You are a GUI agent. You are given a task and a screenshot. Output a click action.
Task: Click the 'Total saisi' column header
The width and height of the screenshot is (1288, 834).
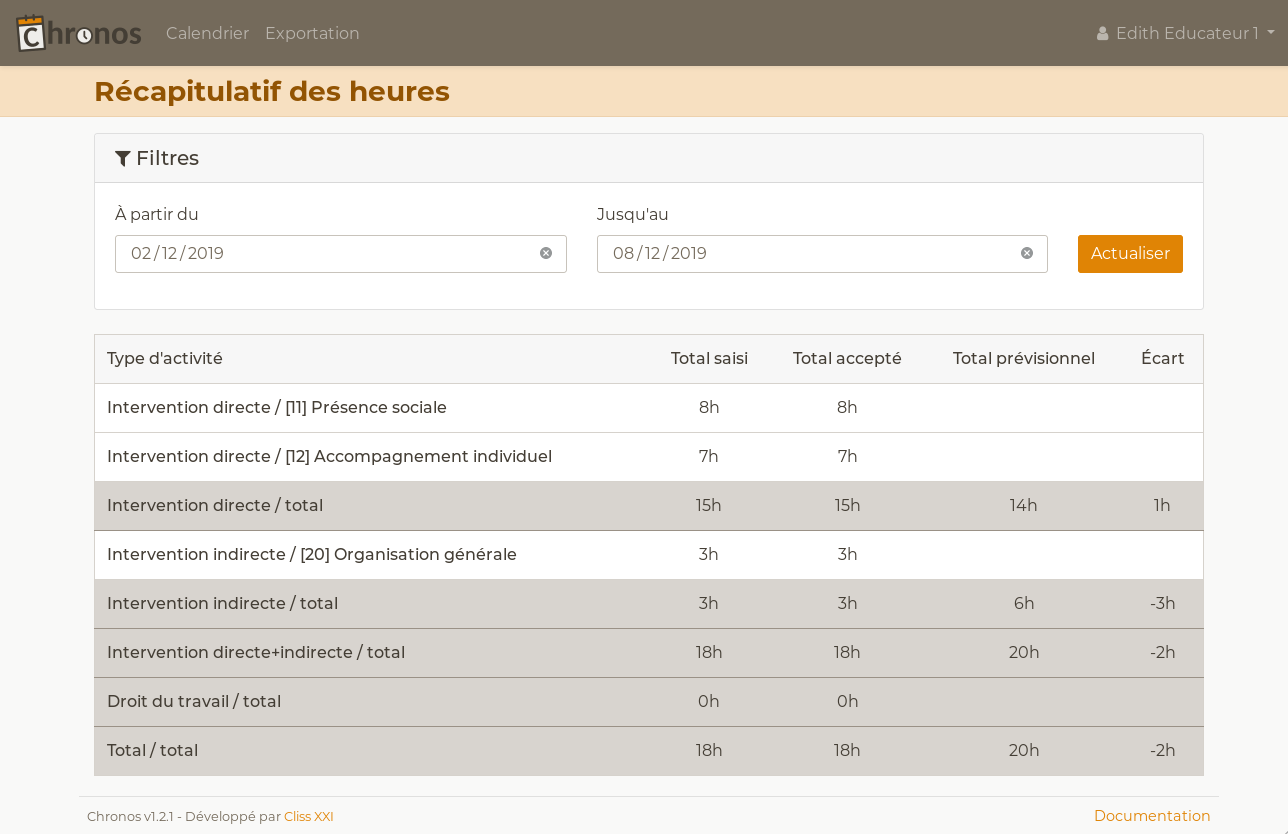tap(709, 358)
